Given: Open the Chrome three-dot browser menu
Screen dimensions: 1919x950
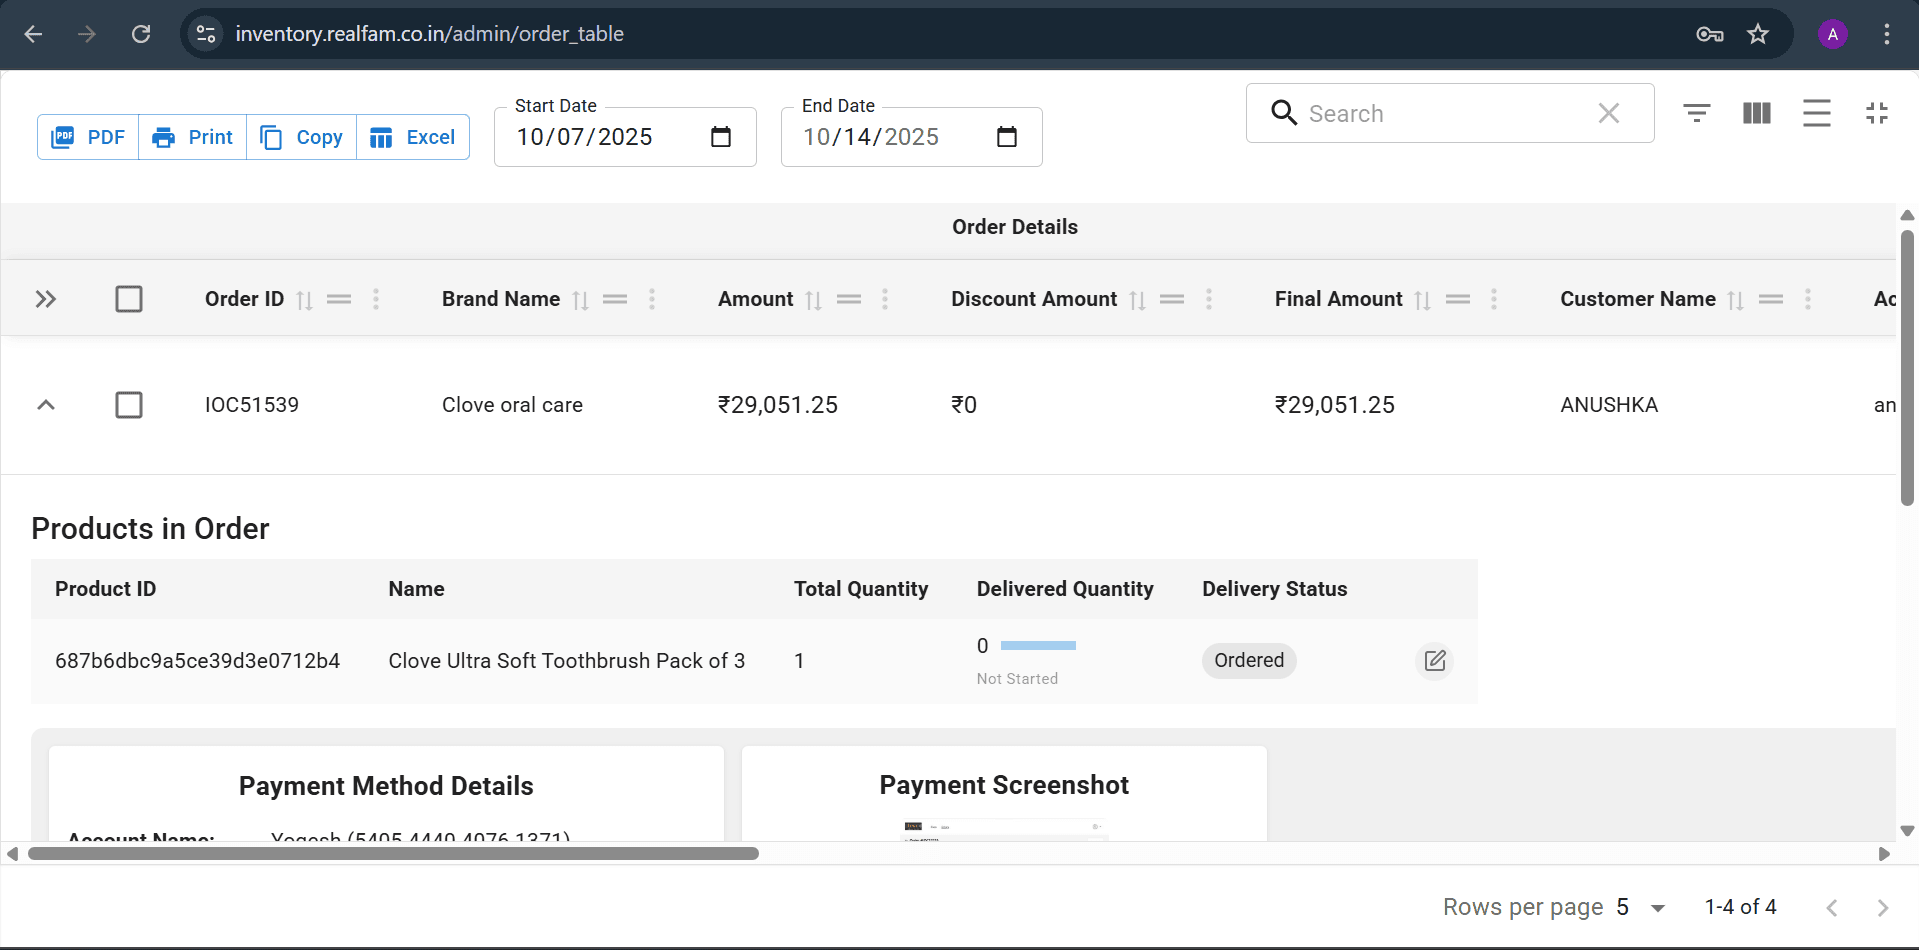Looking at the screenshot, I should (x=1886, y=33).
